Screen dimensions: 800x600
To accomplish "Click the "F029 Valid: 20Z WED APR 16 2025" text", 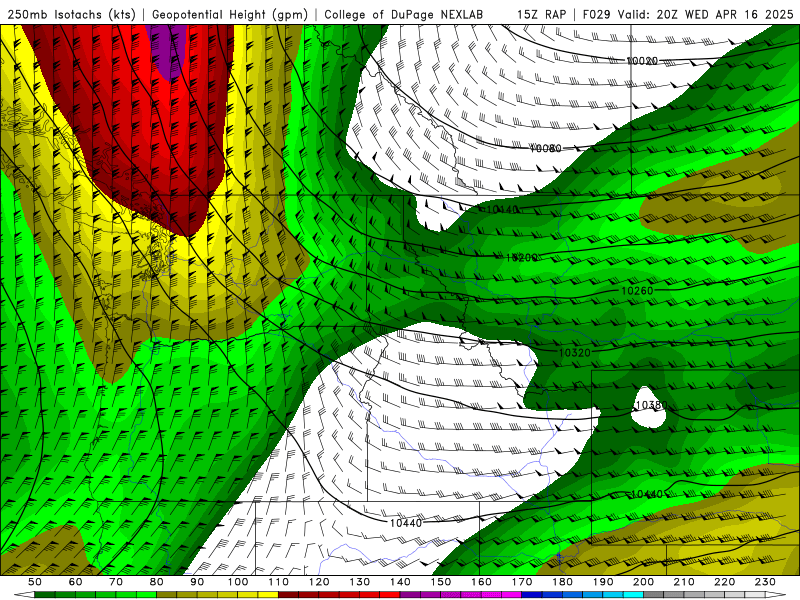I will pos(688,14).
